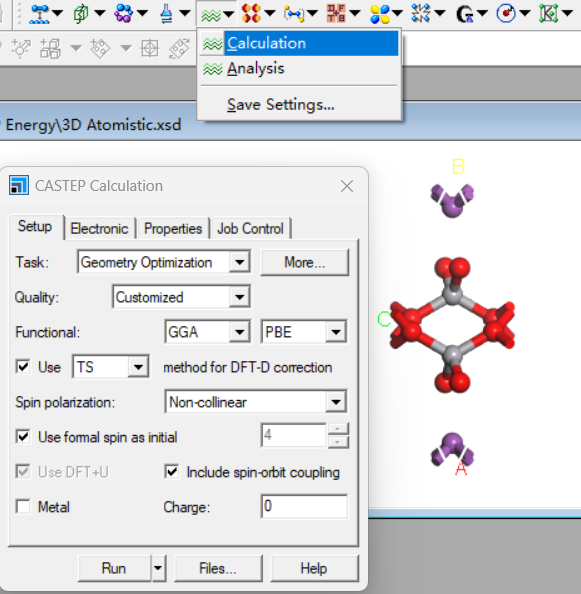Choose Calculation from the CASTEP menu
This screenshot has height=594, width=581.
coord(299,43)
